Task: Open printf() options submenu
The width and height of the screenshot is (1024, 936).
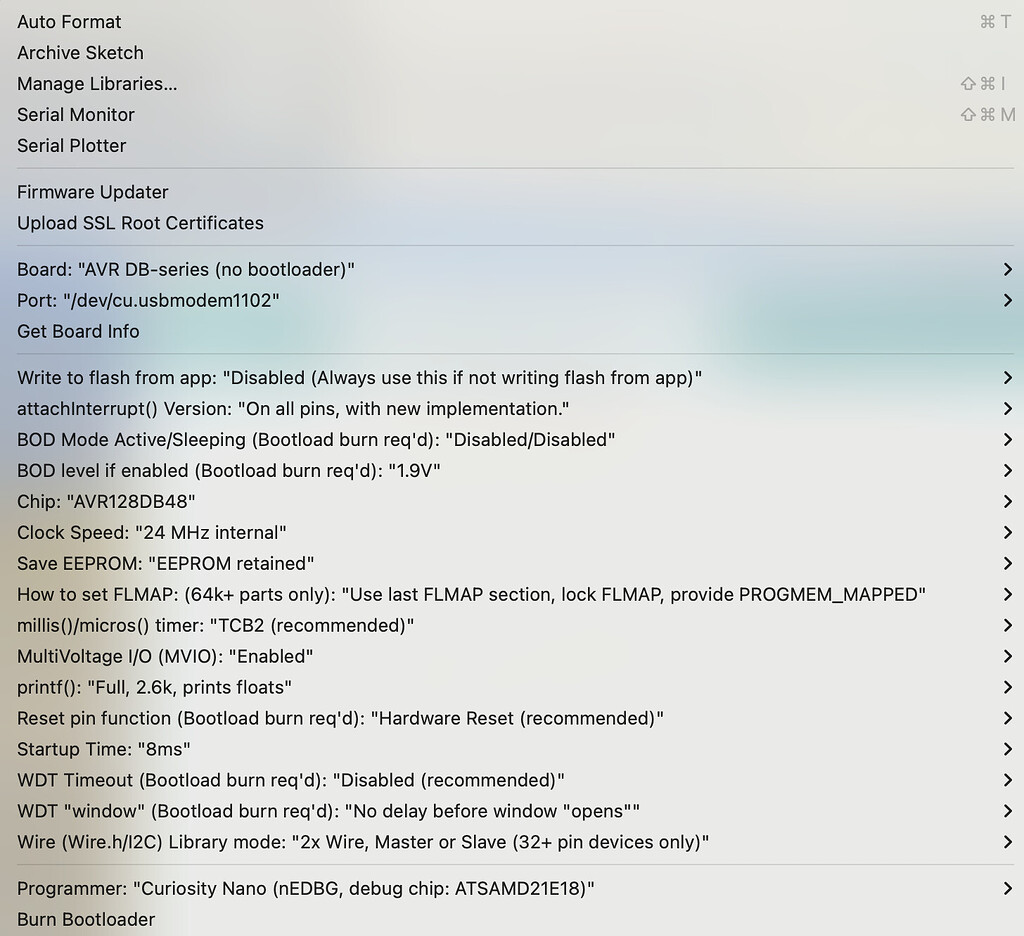Action: [512, 687]
